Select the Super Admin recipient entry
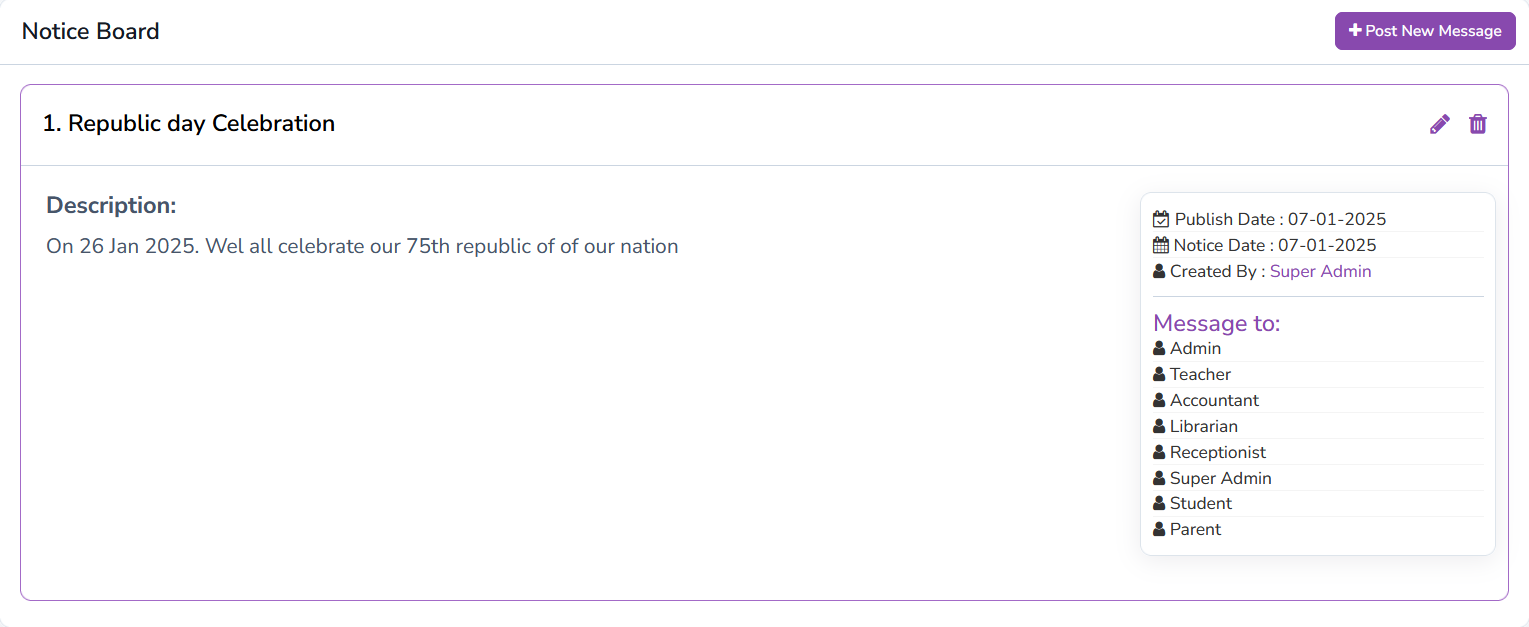This screenshot has height=627, width=1529. tap(1220, 478)
